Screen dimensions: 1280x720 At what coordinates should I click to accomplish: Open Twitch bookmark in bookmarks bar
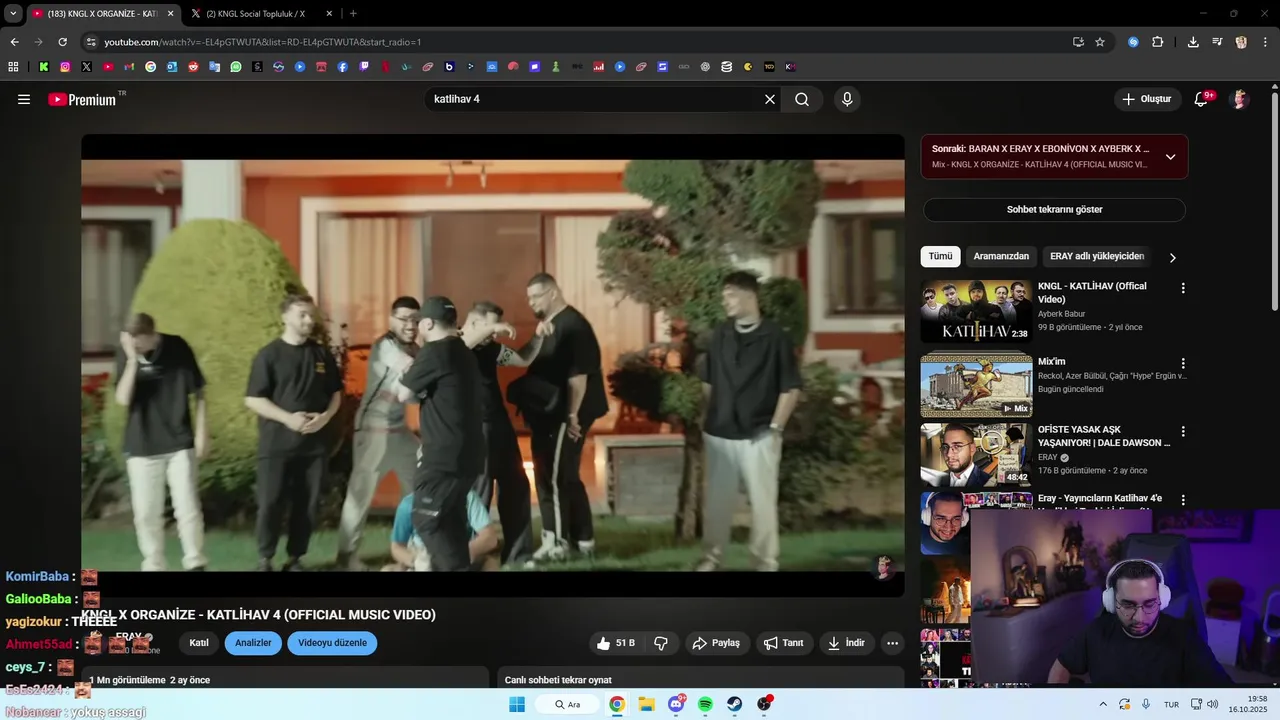click(x=364, y=67)
